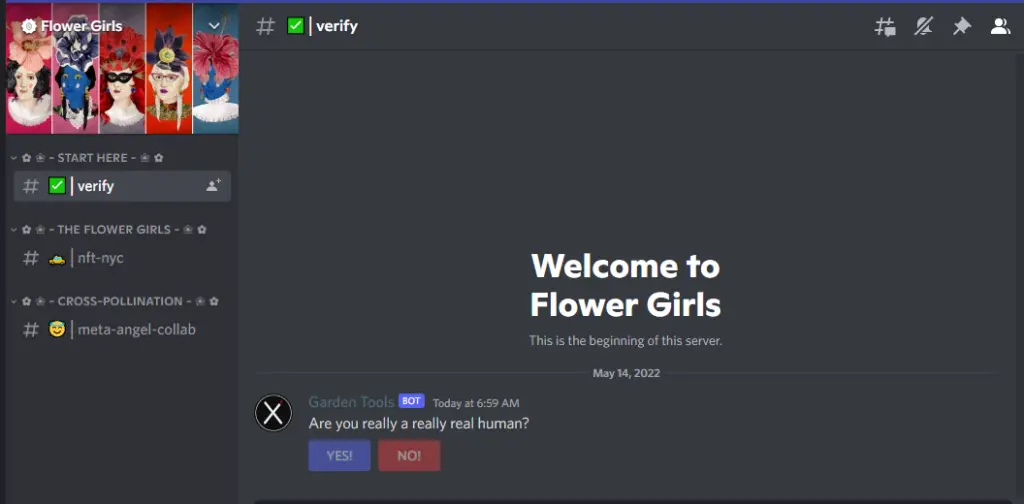
Task: Collapse the START HERE category
Action: pyautogui.click(x=92, y=158)
